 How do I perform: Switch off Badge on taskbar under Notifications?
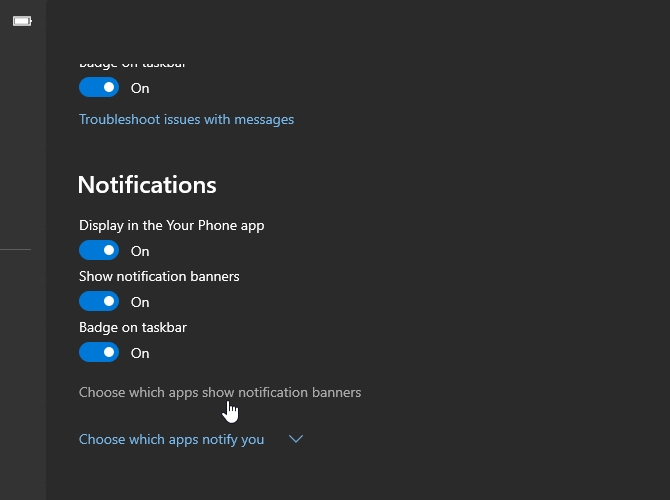(99, 353)
